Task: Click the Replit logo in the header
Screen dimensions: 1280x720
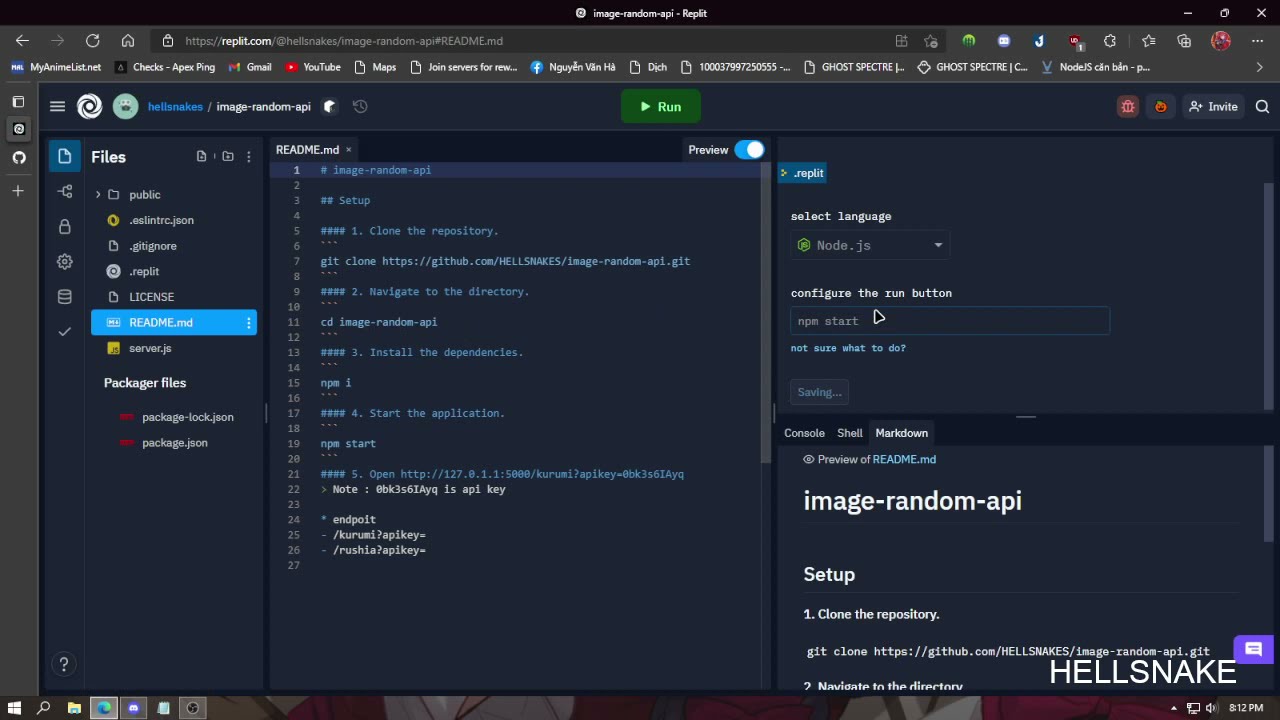Action: coord(89,106)
